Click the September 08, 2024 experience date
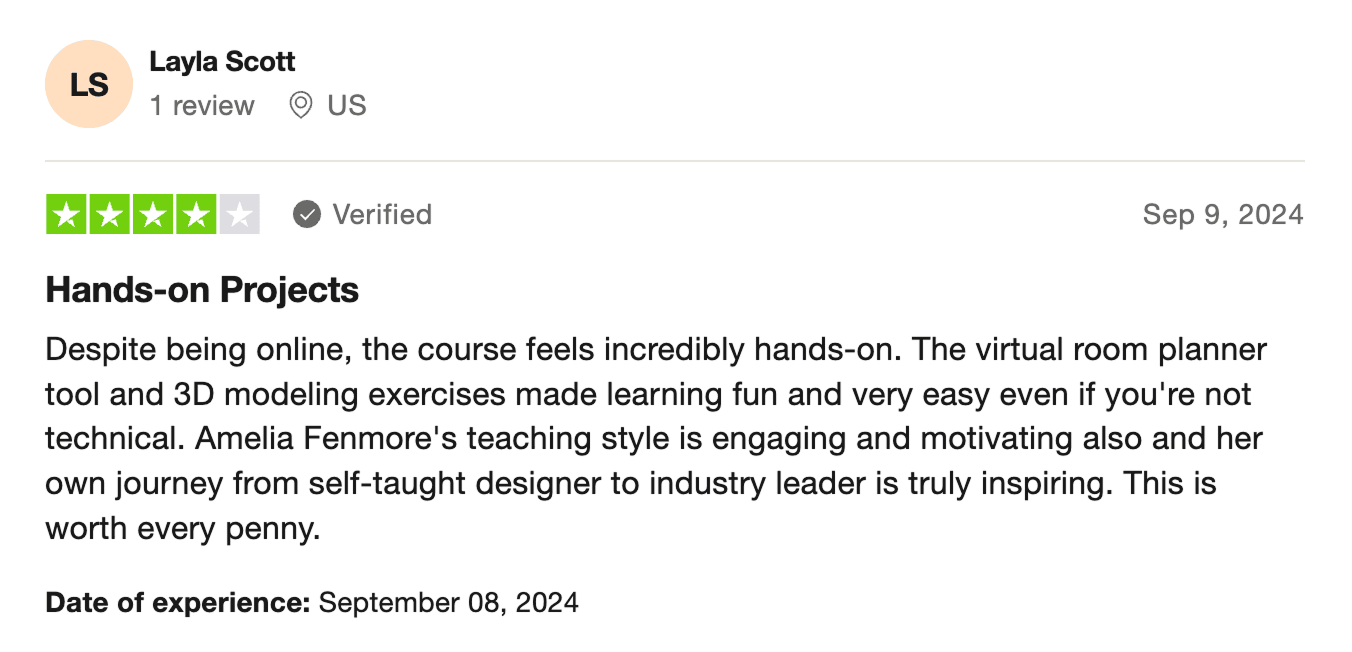 point(448,603)
